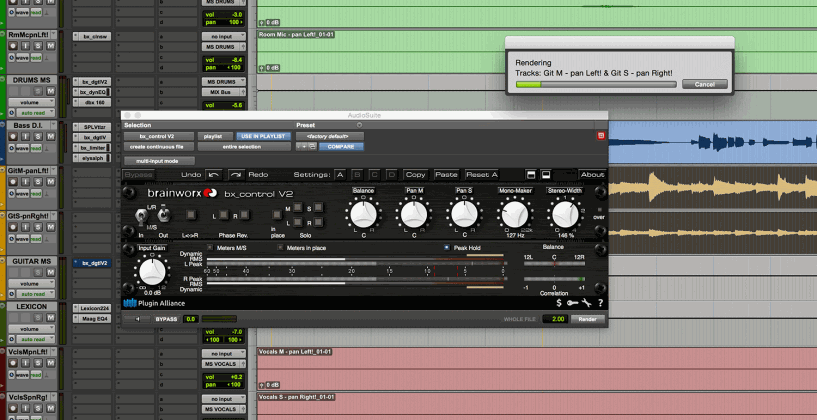Click the COMPARE button
Image resolution: width=817 pixels, height=420 pixels.
click(341, 147)
